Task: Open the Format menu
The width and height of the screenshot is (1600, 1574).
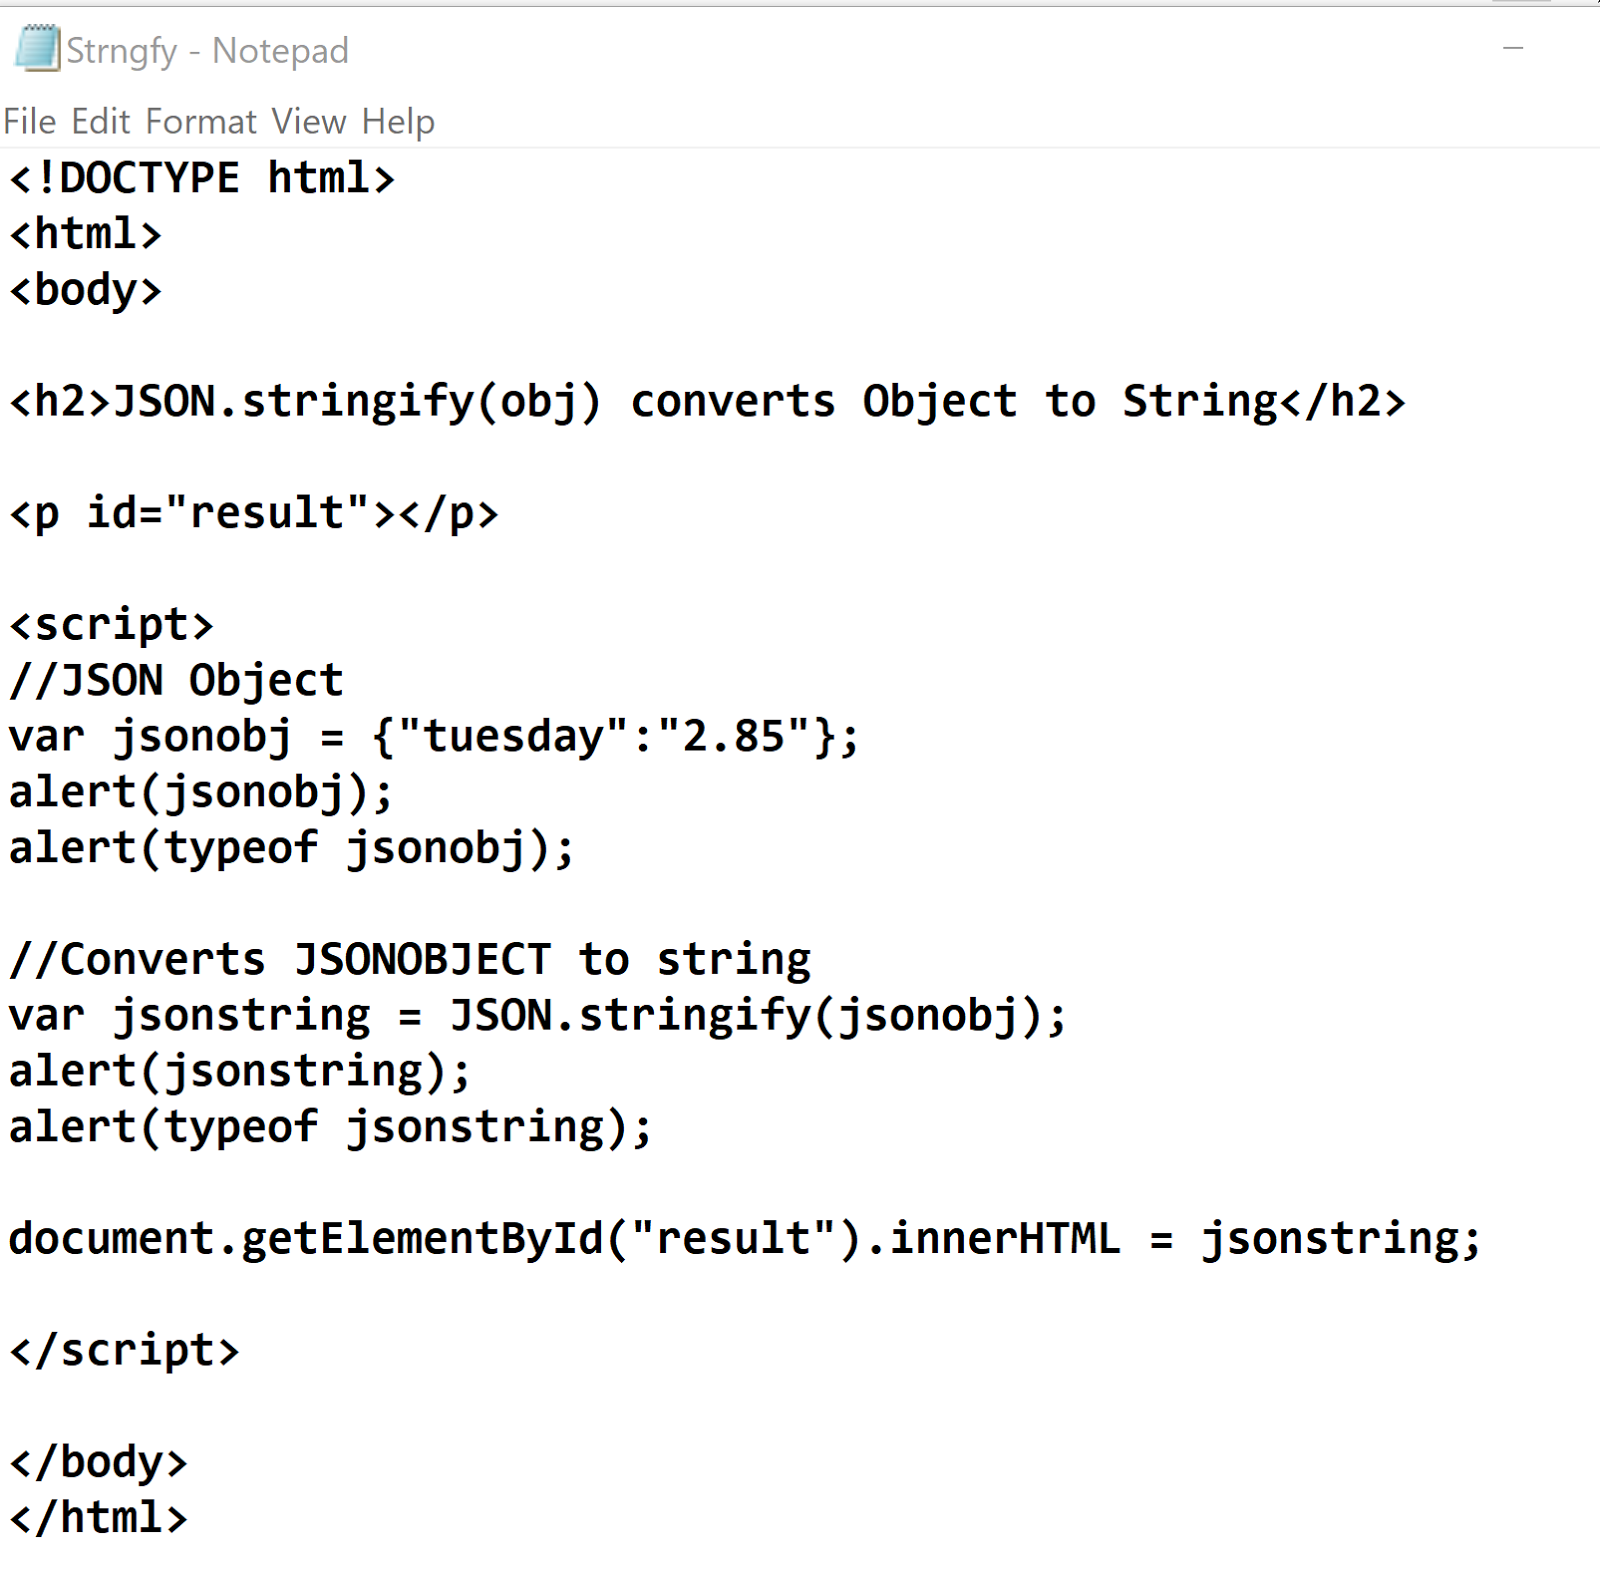Action: [200, 120]
